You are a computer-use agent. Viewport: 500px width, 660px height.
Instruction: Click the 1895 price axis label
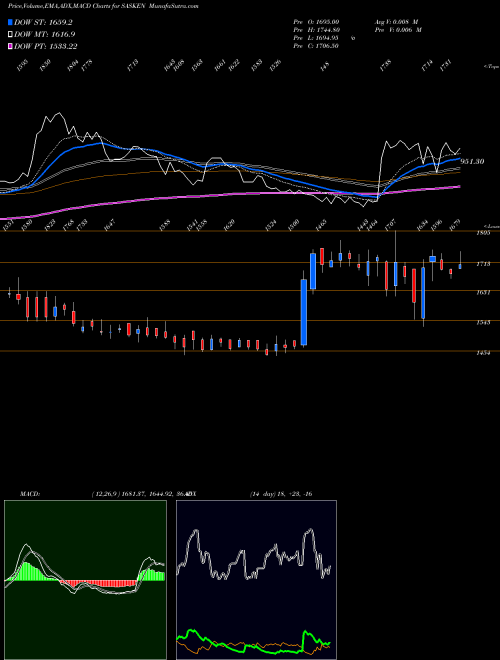pyautogui.click(x=483, y=233)
